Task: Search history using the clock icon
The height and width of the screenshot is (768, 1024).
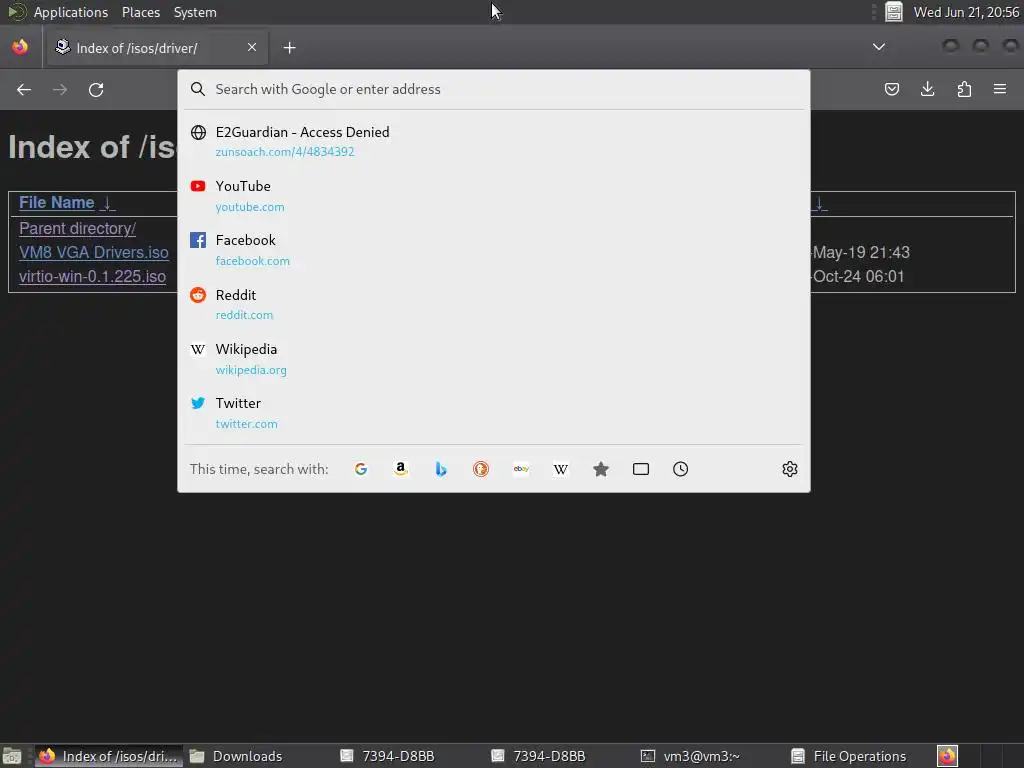Action: [680, 469]
